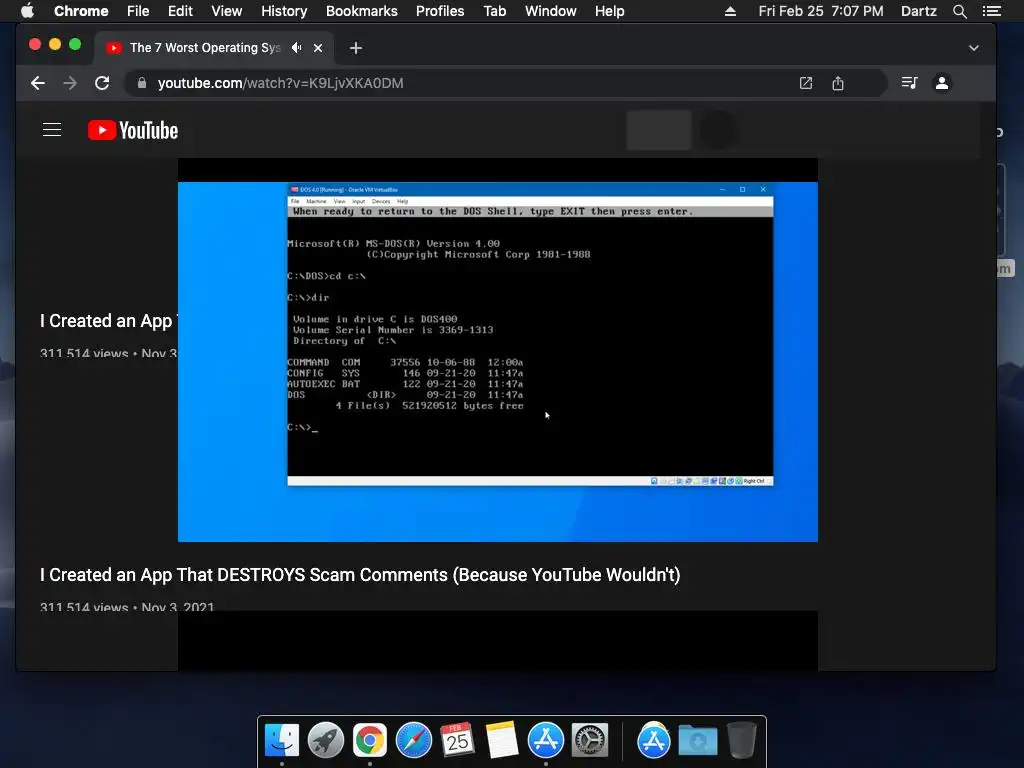Open the History menu

point(284,11)
